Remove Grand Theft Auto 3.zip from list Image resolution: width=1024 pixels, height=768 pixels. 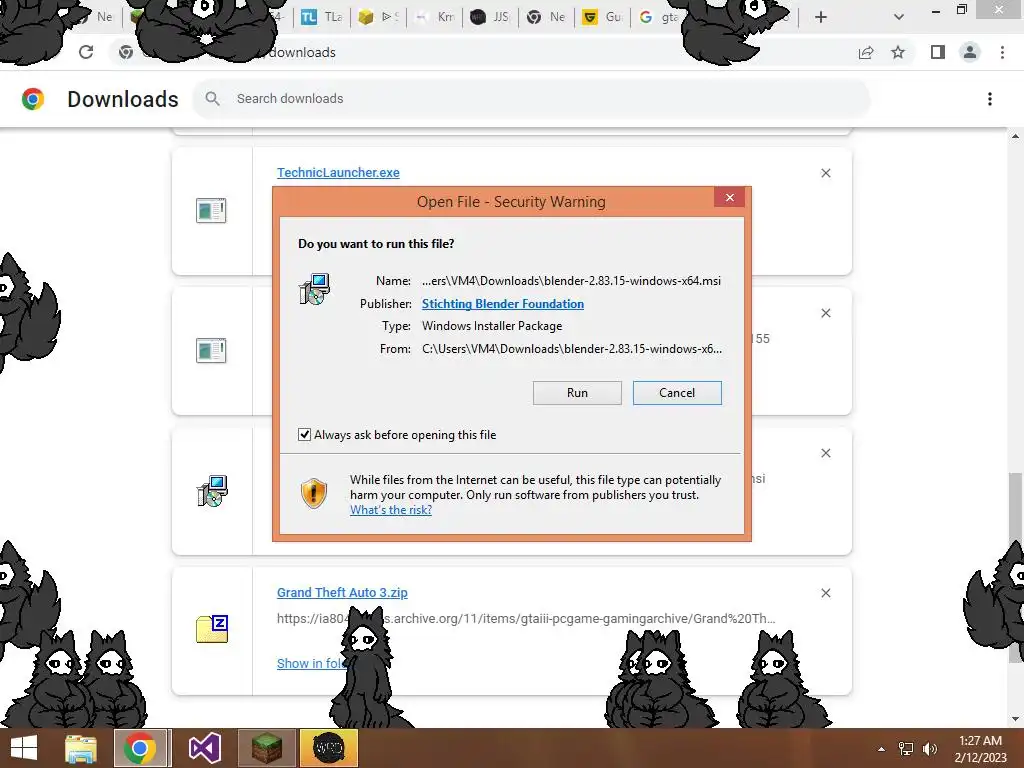point(825,593)
